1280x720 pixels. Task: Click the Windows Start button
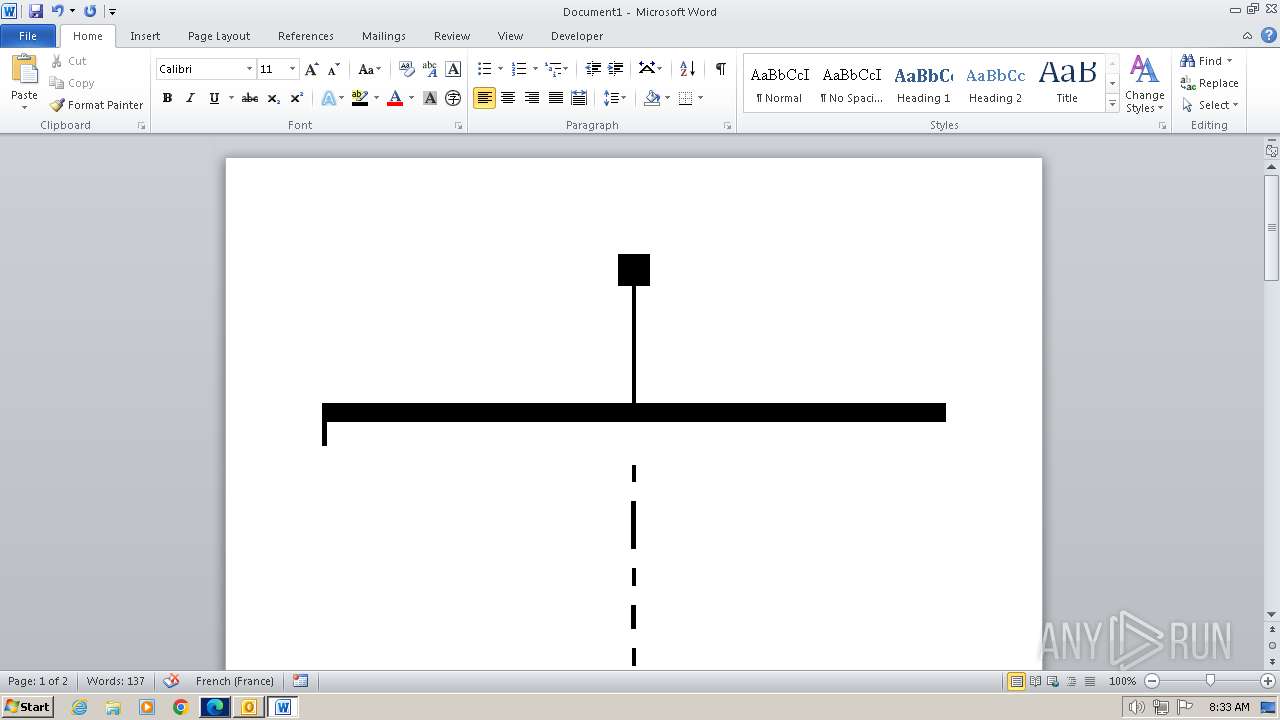point(27,707)
